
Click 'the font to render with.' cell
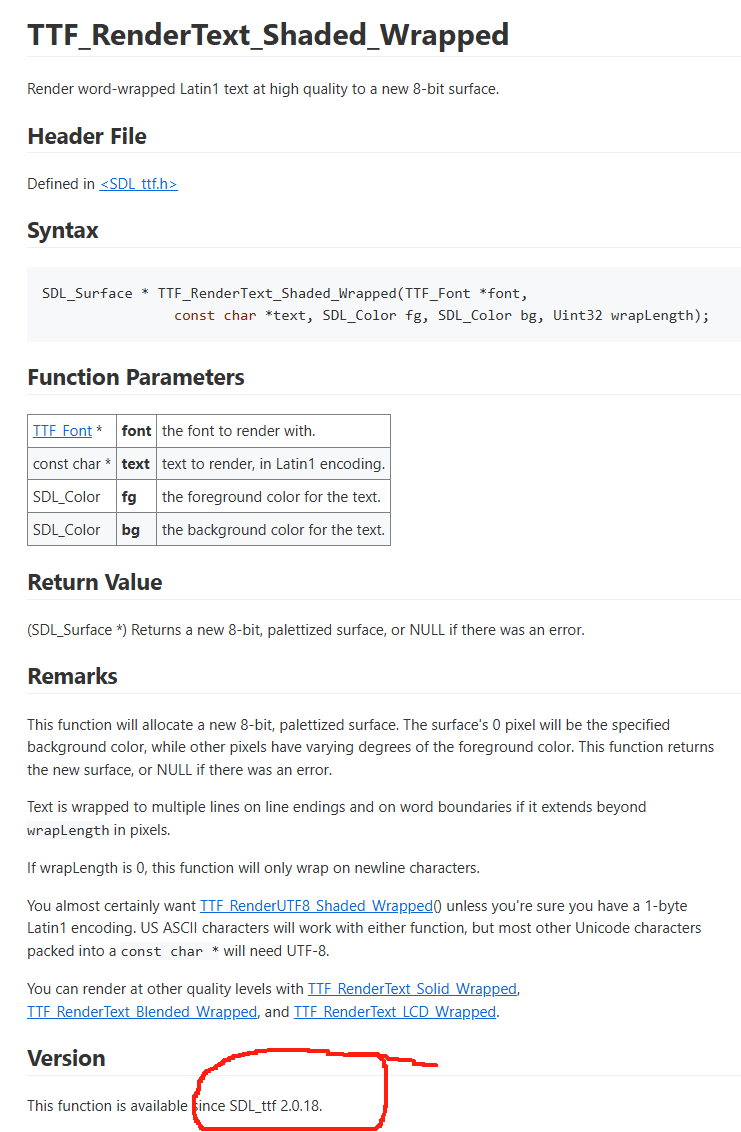(274, 431)
